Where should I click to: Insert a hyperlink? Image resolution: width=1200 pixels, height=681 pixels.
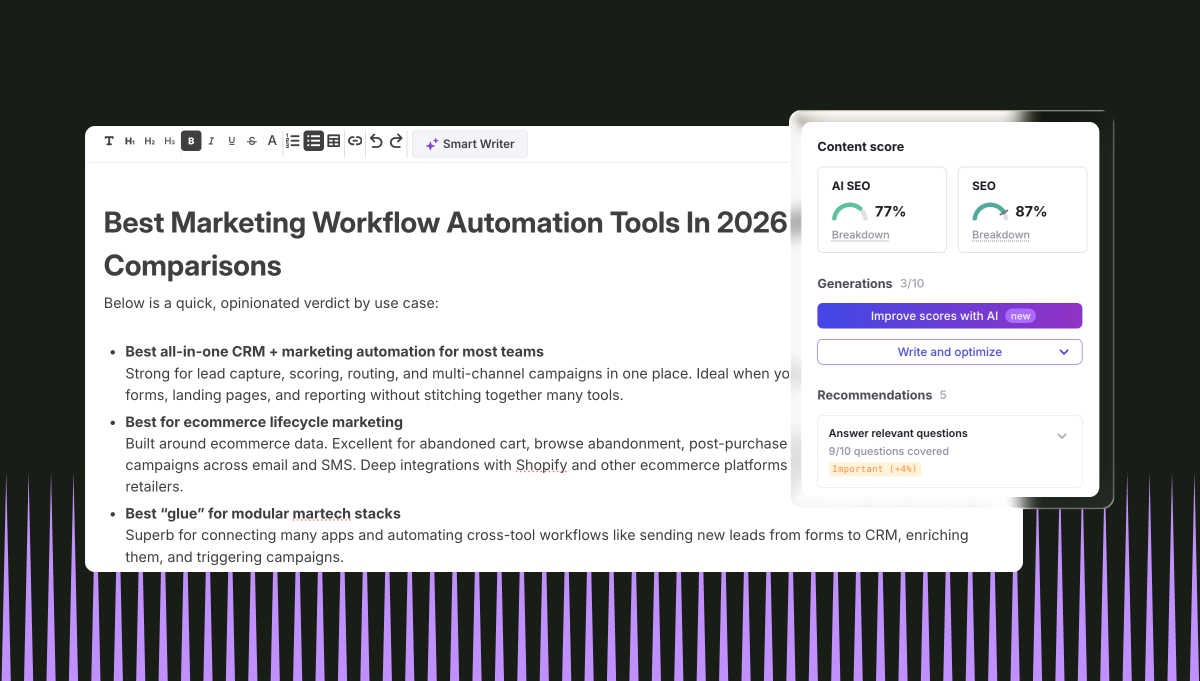[355, 142]
